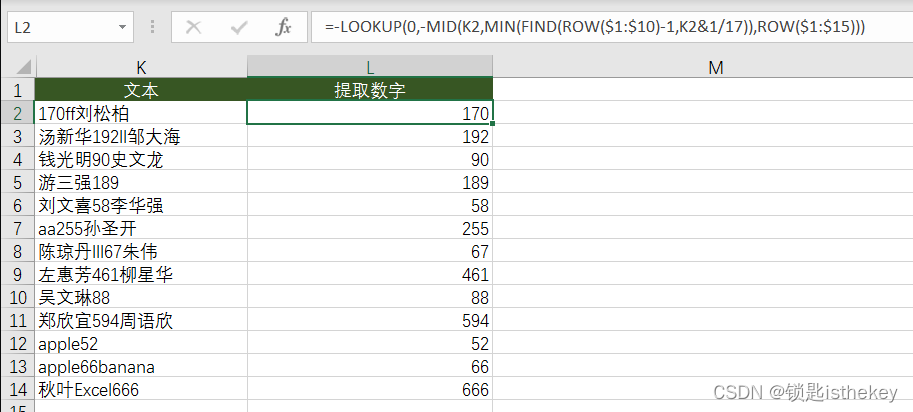913x412 pixels.
Task: Click the 文本 header cell
Action: pos(141,90)
